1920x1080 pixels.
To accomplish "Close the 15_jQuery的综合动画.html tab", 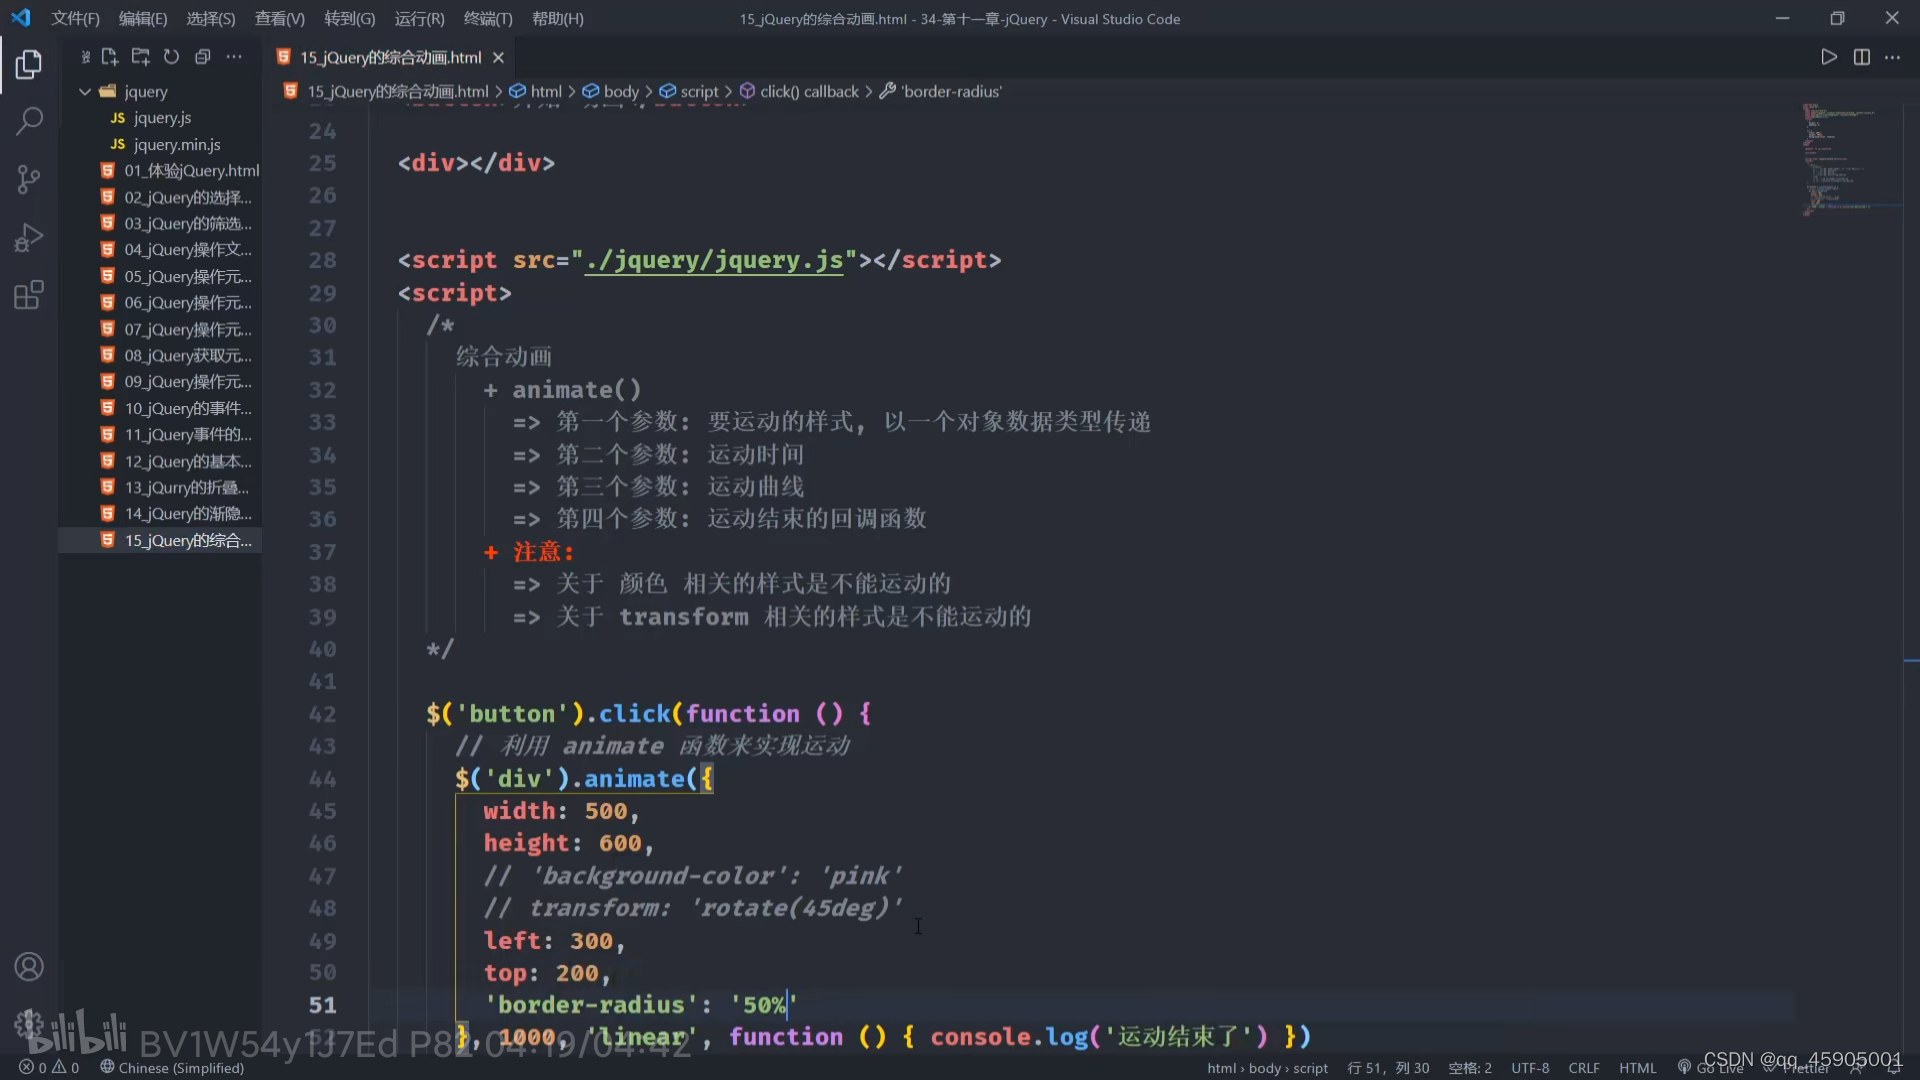I will click(498, 57).
